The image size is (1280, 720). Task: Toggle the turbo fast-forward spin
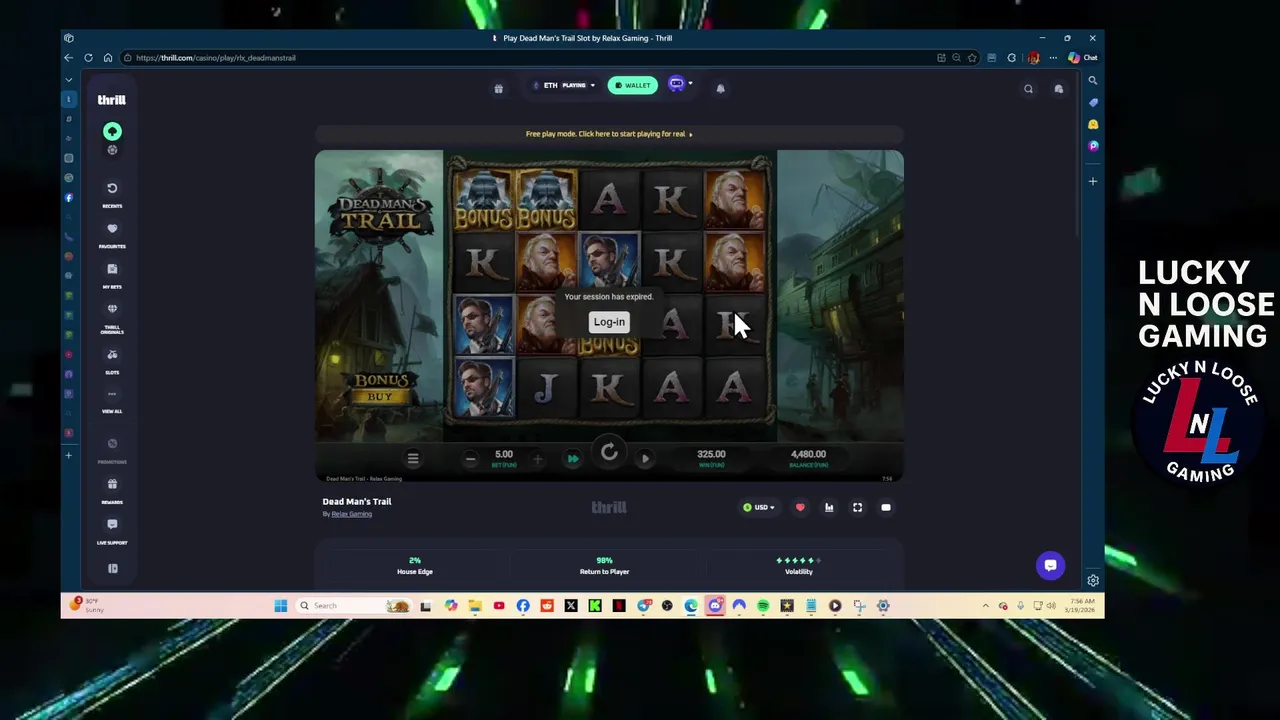click(x=573, y=459)
